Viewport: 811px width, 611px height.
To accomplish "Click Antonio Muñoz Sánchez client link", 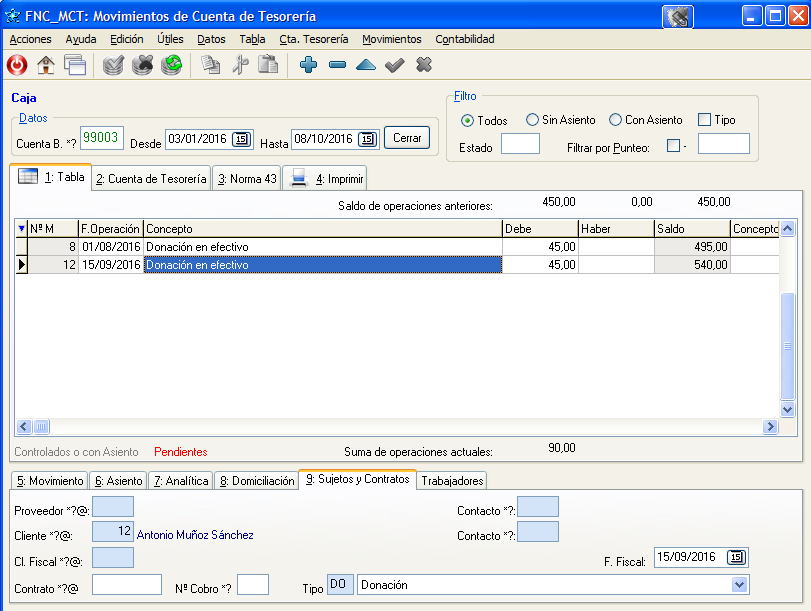I will click(x=195, y=535).
